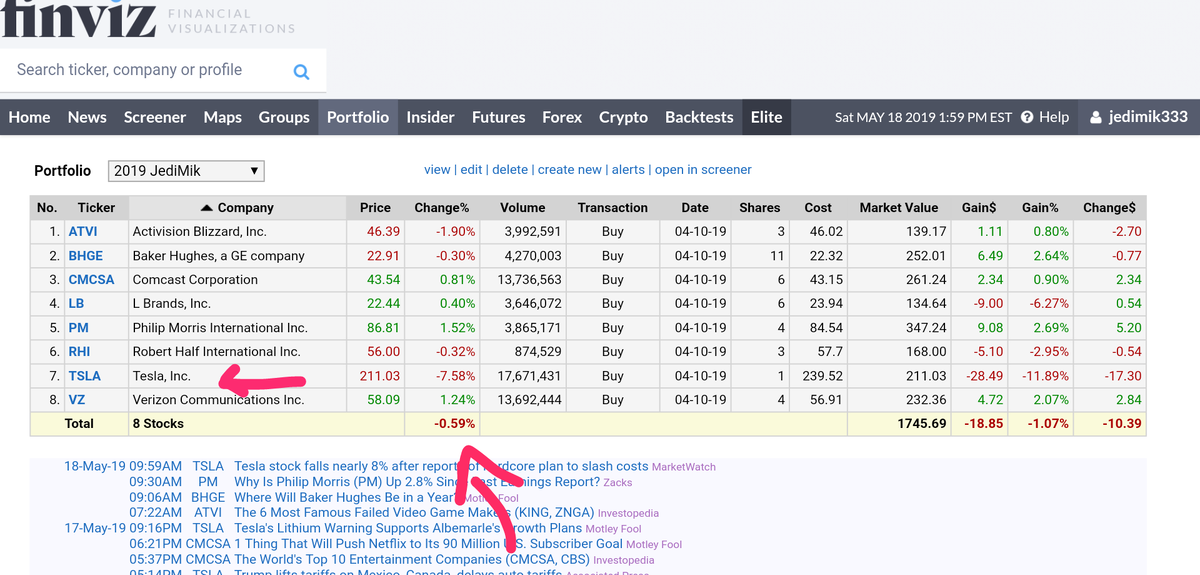
Task: Open news 'Tesla stock falls nearly 8%' headline
Action: (x=441, y=466)
